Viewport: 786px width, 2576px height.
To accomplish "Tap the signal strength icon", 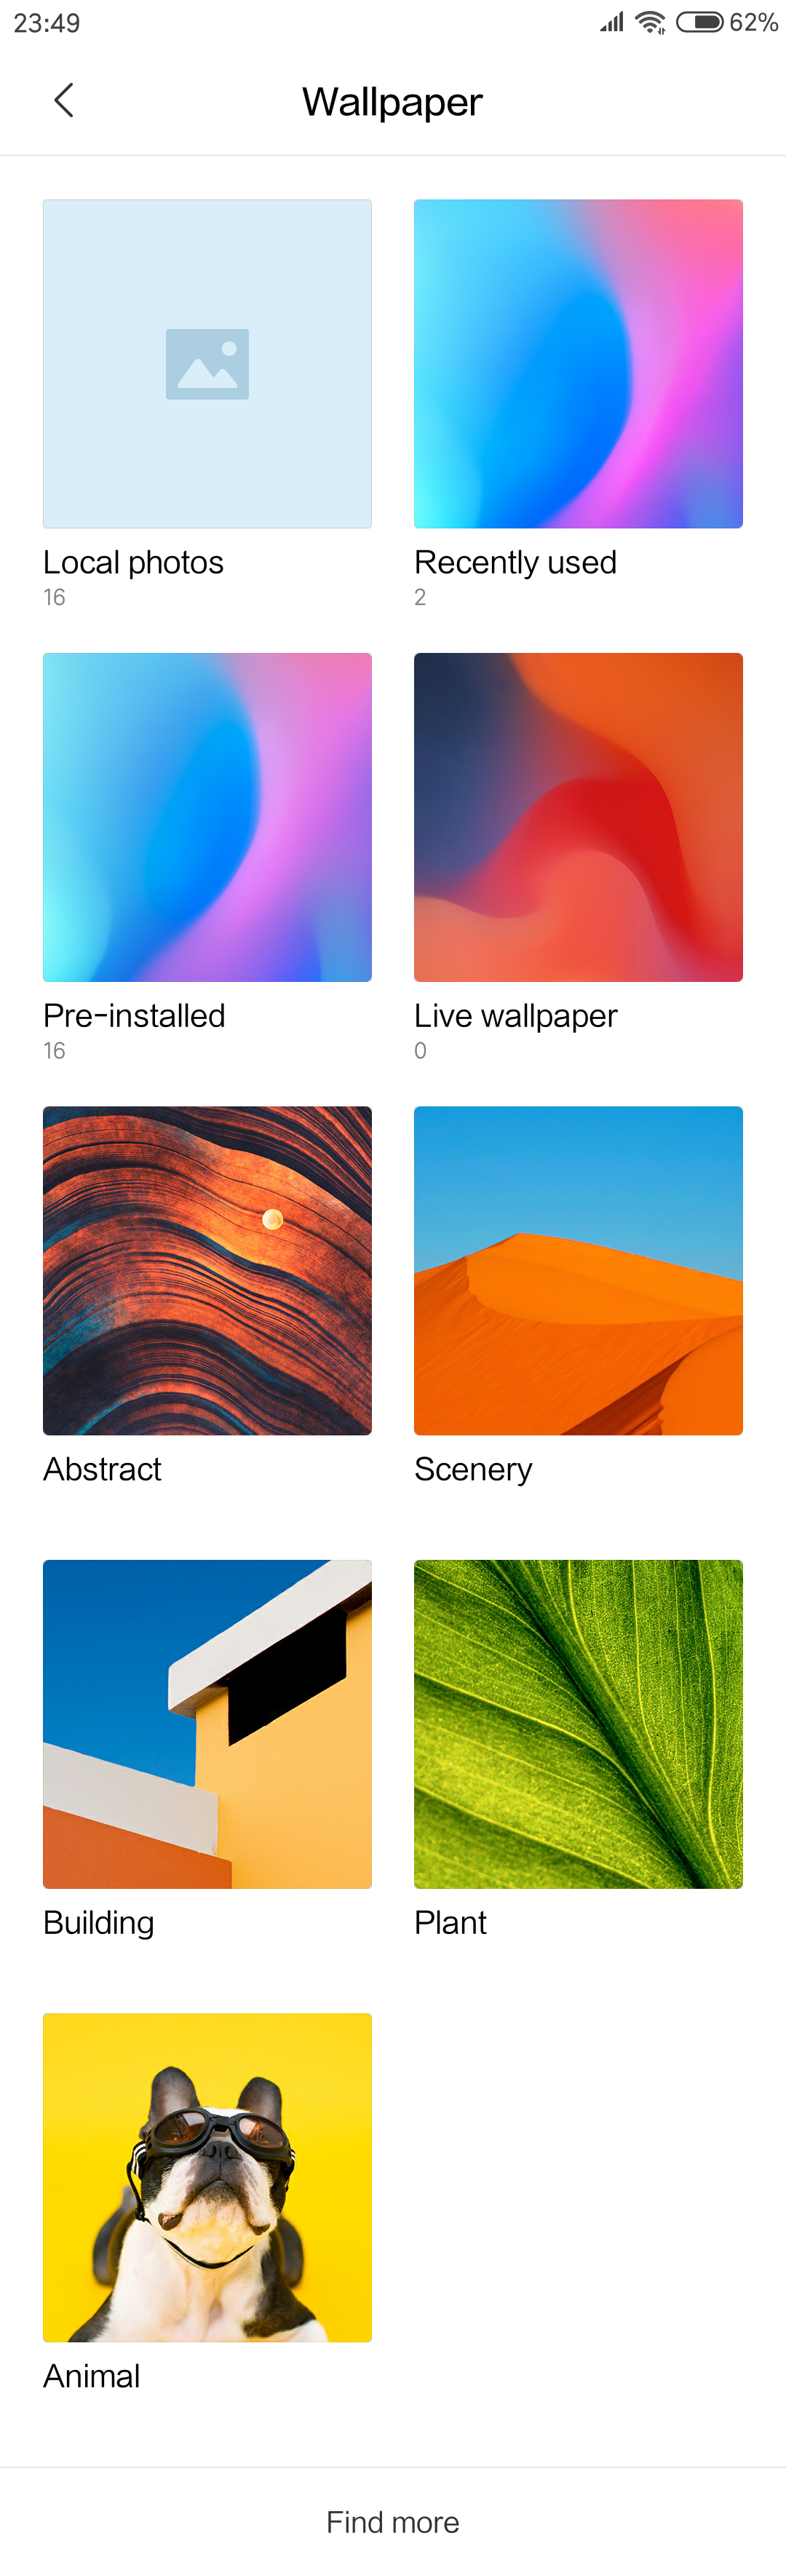I will tap(612, 22).
